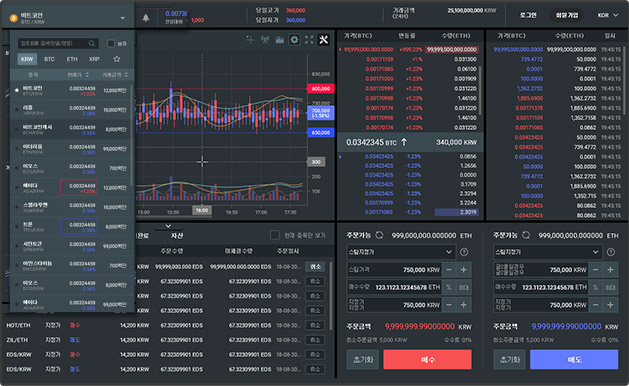Click the notification bell icon
Image resolution: width=629 pixels, height=386 pixels.
tap(146, 18)
